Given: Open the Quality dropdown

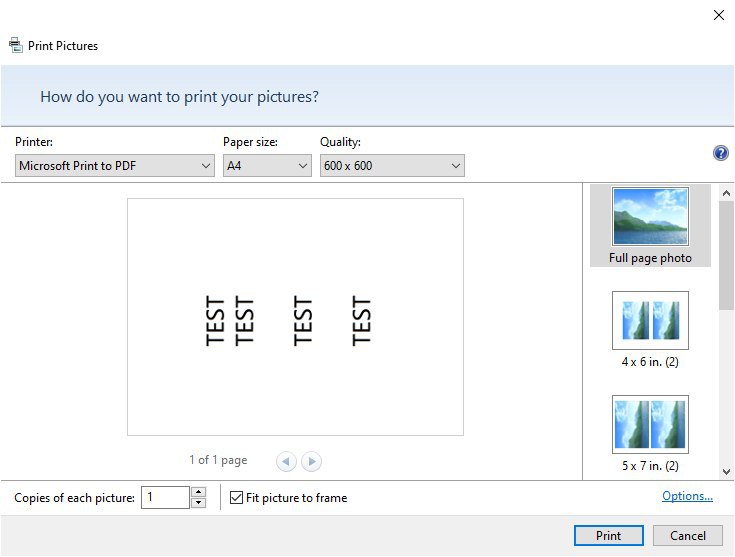Looking at the screenshot, I should click(392, 166).
